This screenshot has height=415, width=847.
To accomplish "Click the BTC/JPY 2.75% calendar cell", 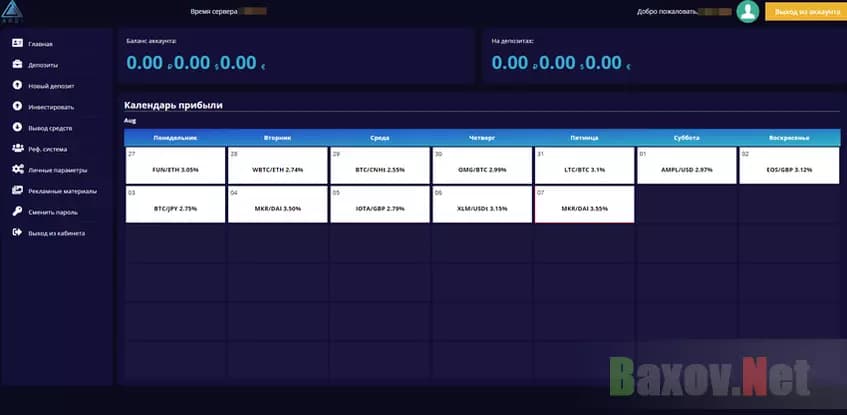I will [x=175, y=204].
